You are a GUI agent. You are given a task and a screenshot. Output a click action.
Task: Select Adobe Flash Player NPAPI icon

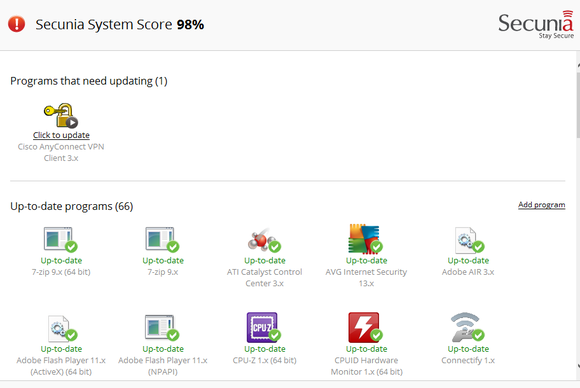coord(162,328)
